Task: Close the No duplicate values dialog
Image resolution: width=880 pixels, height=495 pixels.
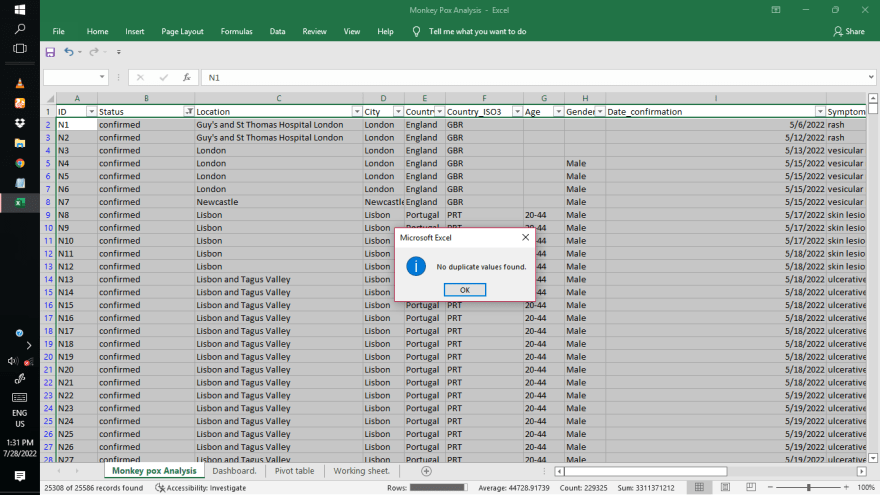Action: coord(525,237)
